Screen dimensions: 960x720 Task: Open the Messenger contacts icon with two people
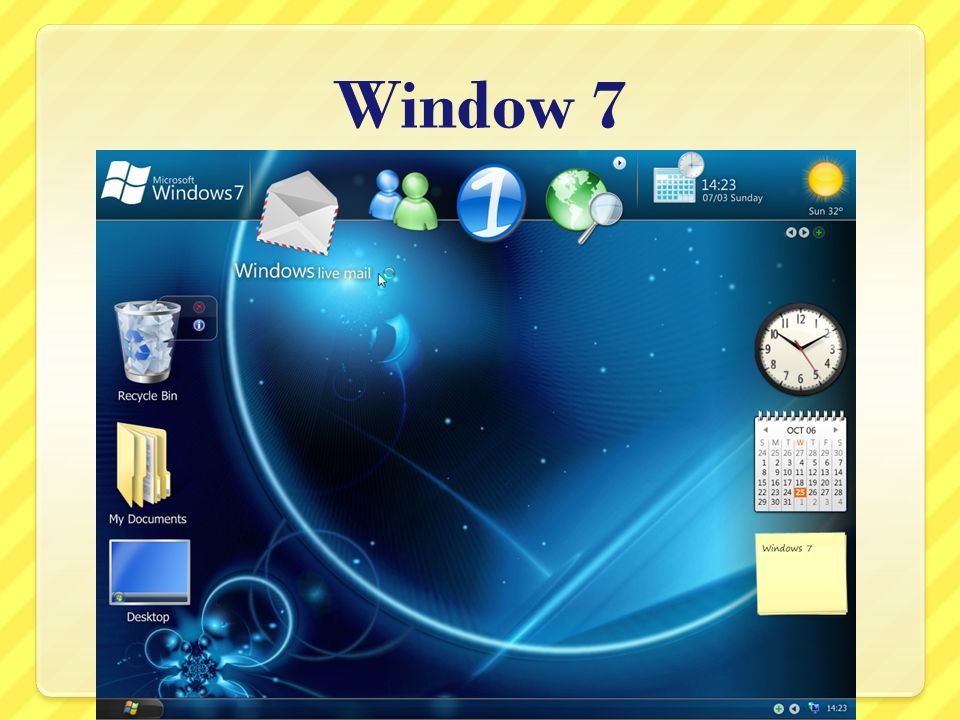point(403,200)
